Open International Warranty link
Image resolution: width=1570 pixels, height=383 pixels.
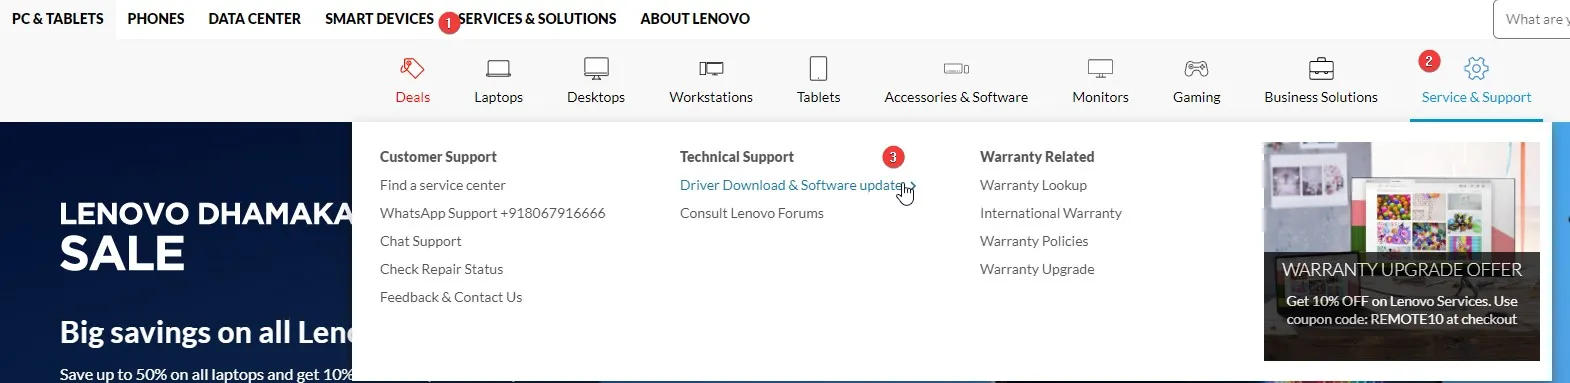tap(1051, 213)
